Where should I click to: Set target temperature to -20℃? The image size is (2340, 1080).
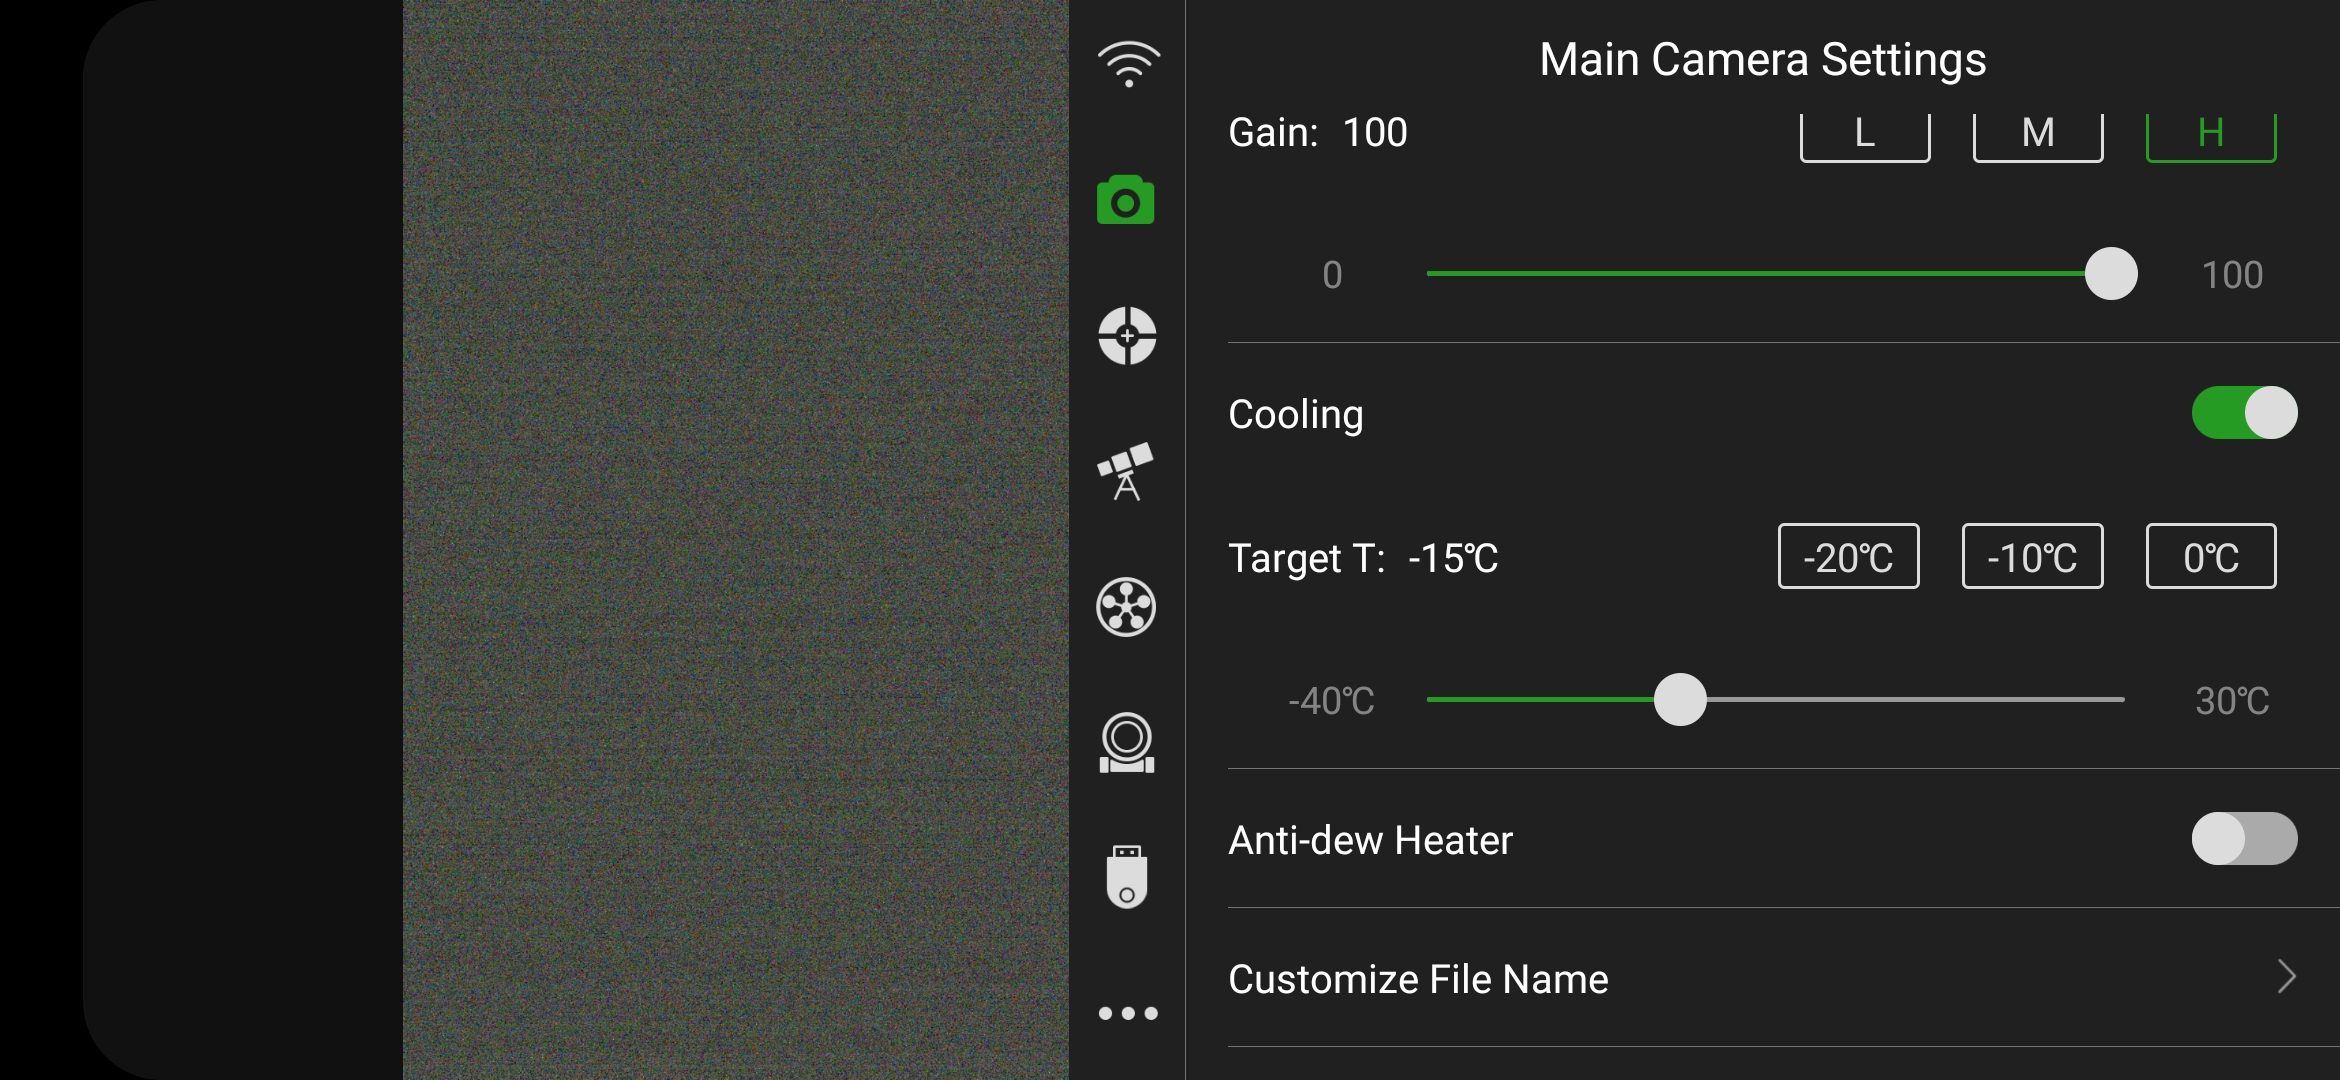point(1848,556)
